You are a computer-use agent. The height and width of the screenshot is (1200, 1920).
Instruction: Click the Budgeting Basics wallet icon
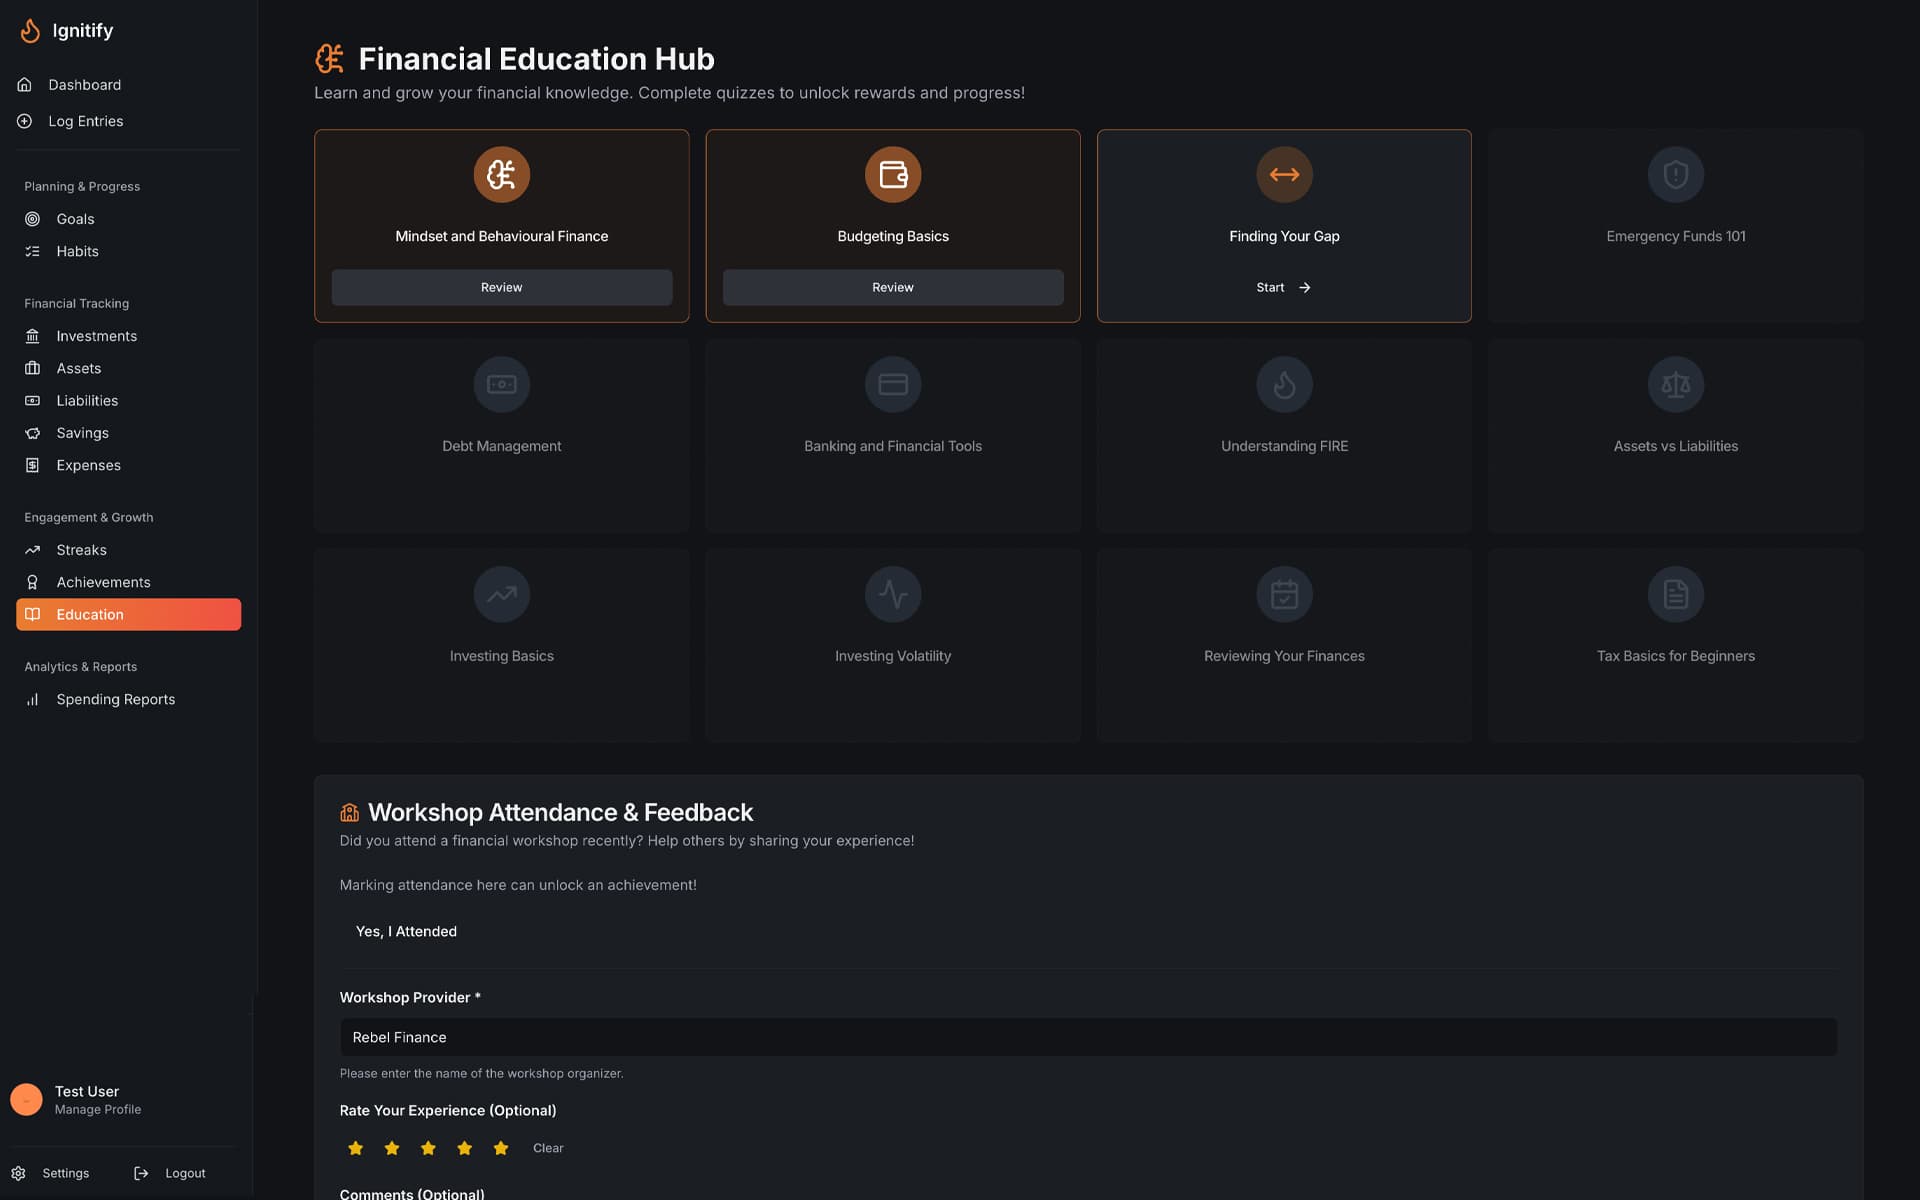tap(892, 175)
